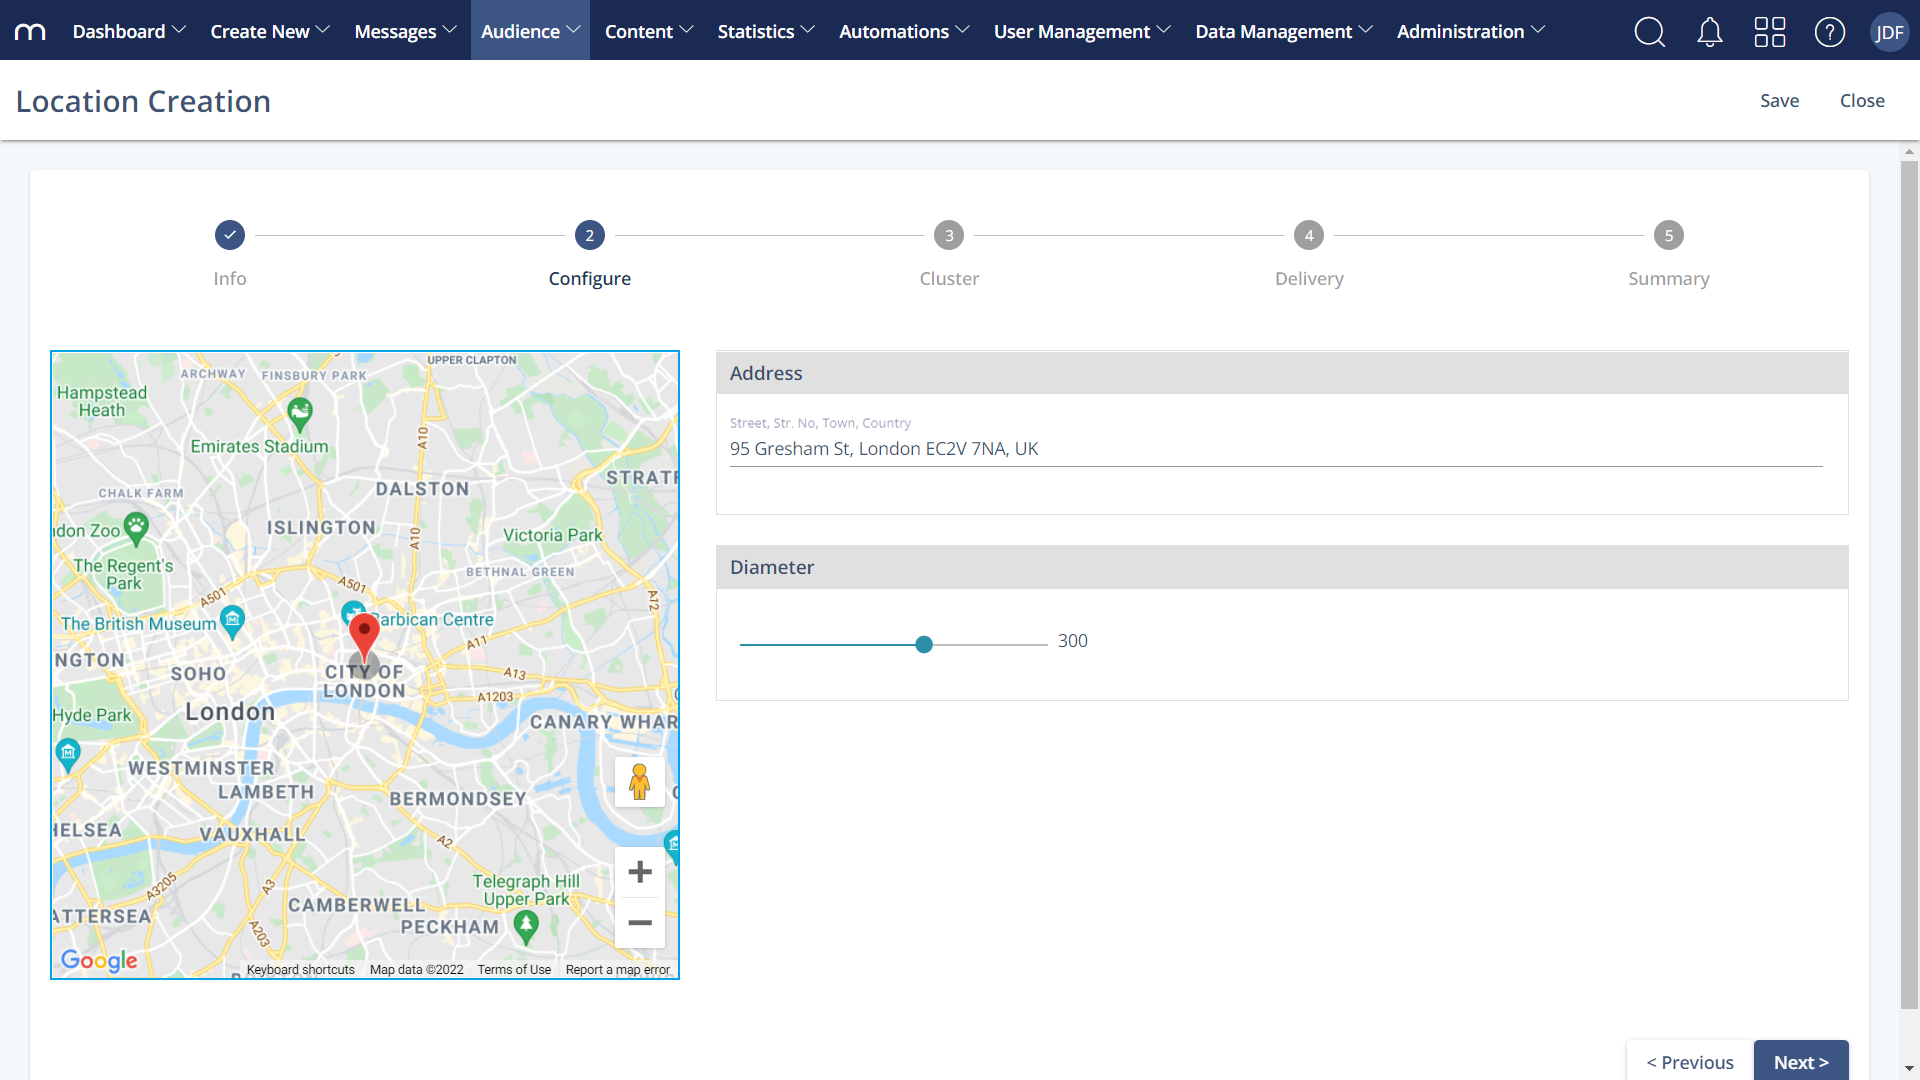The height and width of the screenshot is (1080, 1920).
Task: Click the Close button
Action: point(1862,101)
